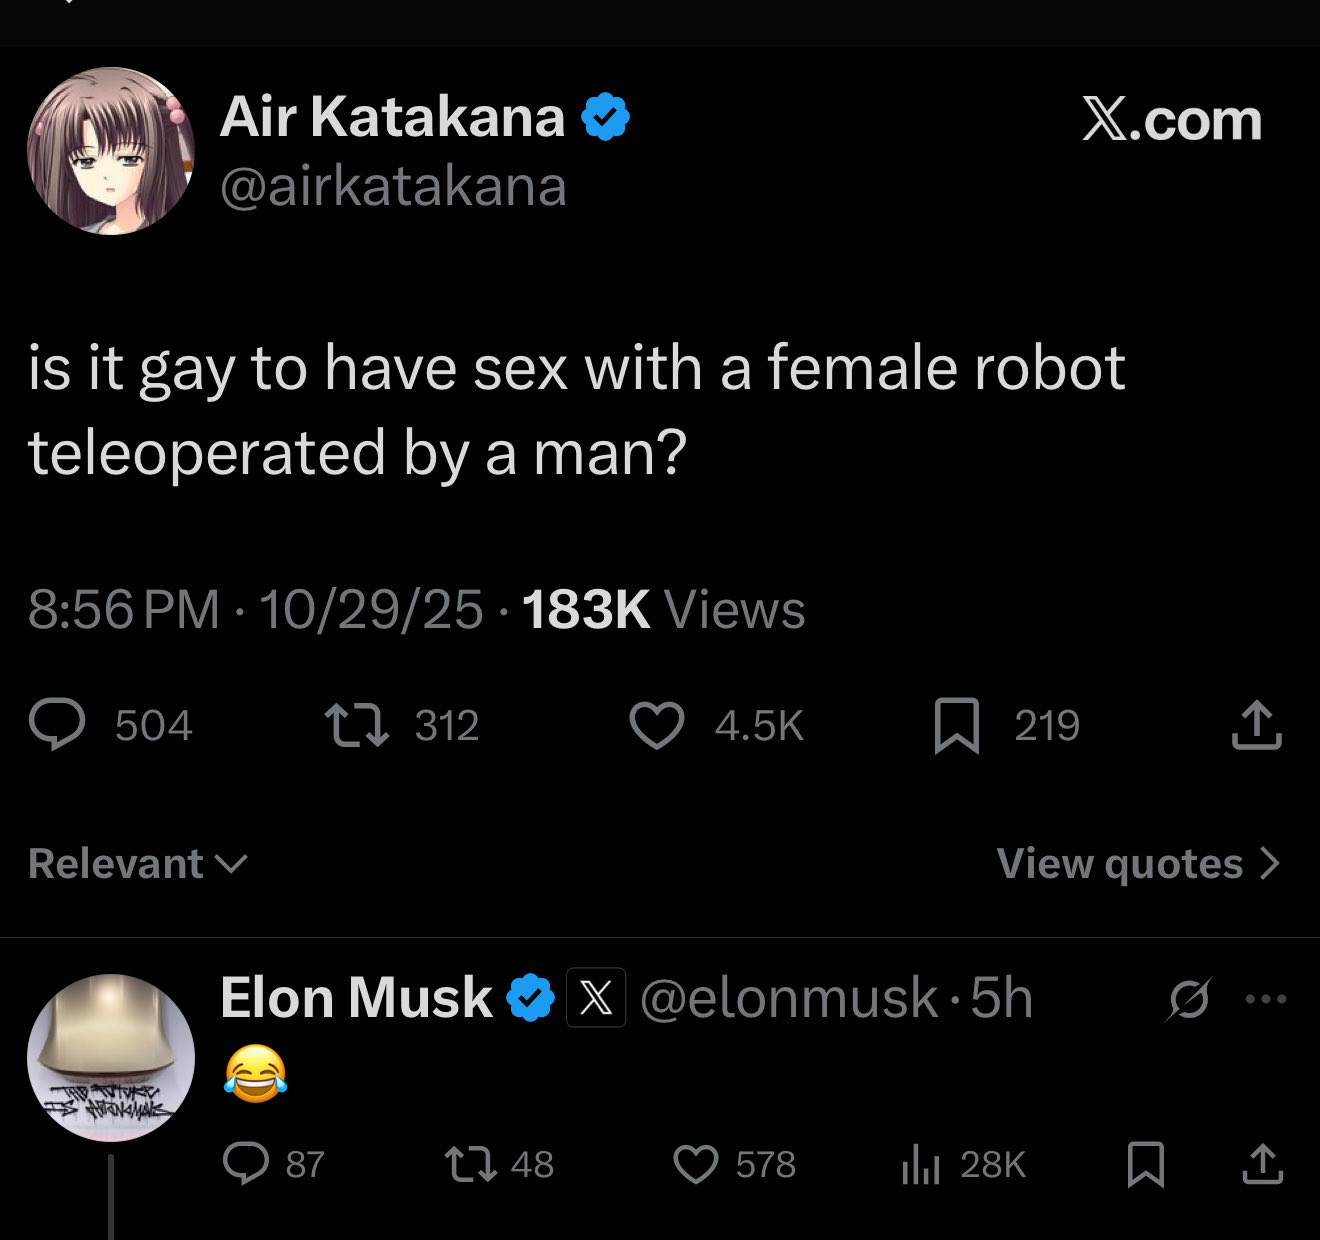The height and width of the screenshot is (1240, 1320).
Task: Bookmark the main post with 219 bookmarks
Action: (x=956, y=725)
